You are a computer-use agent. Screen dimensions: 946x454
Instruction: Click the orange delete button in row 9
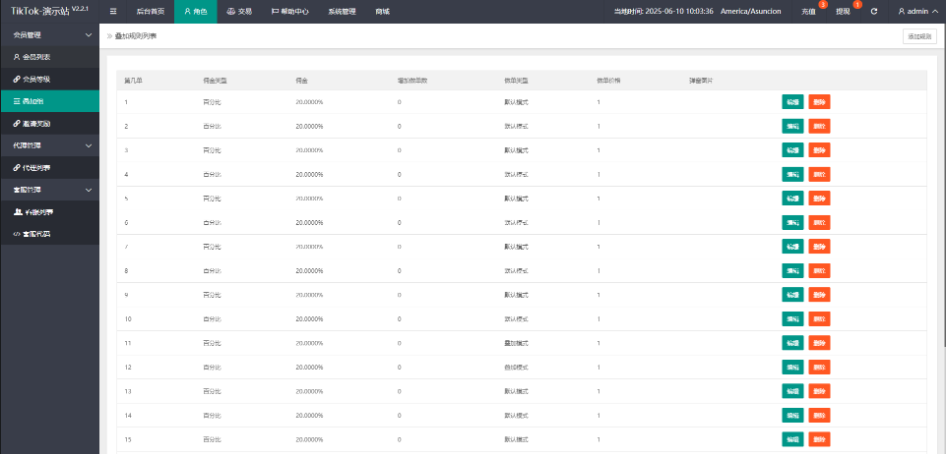coord(819,295)
